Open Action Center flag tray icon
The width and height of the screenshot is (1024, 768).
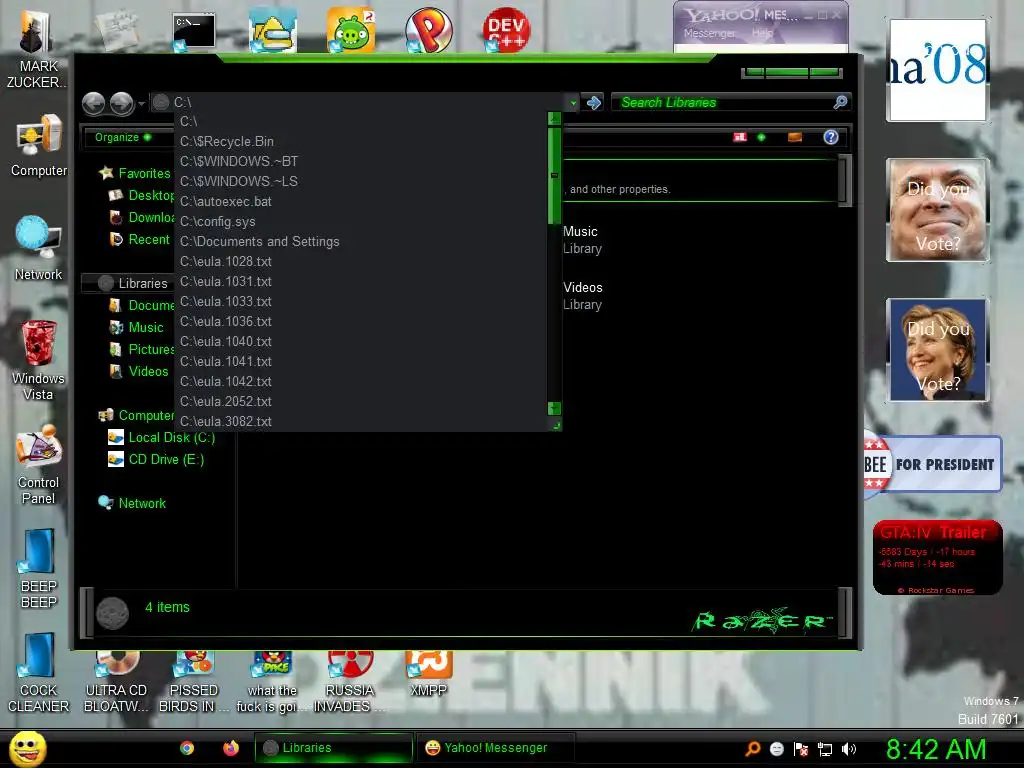coord(801,749)
